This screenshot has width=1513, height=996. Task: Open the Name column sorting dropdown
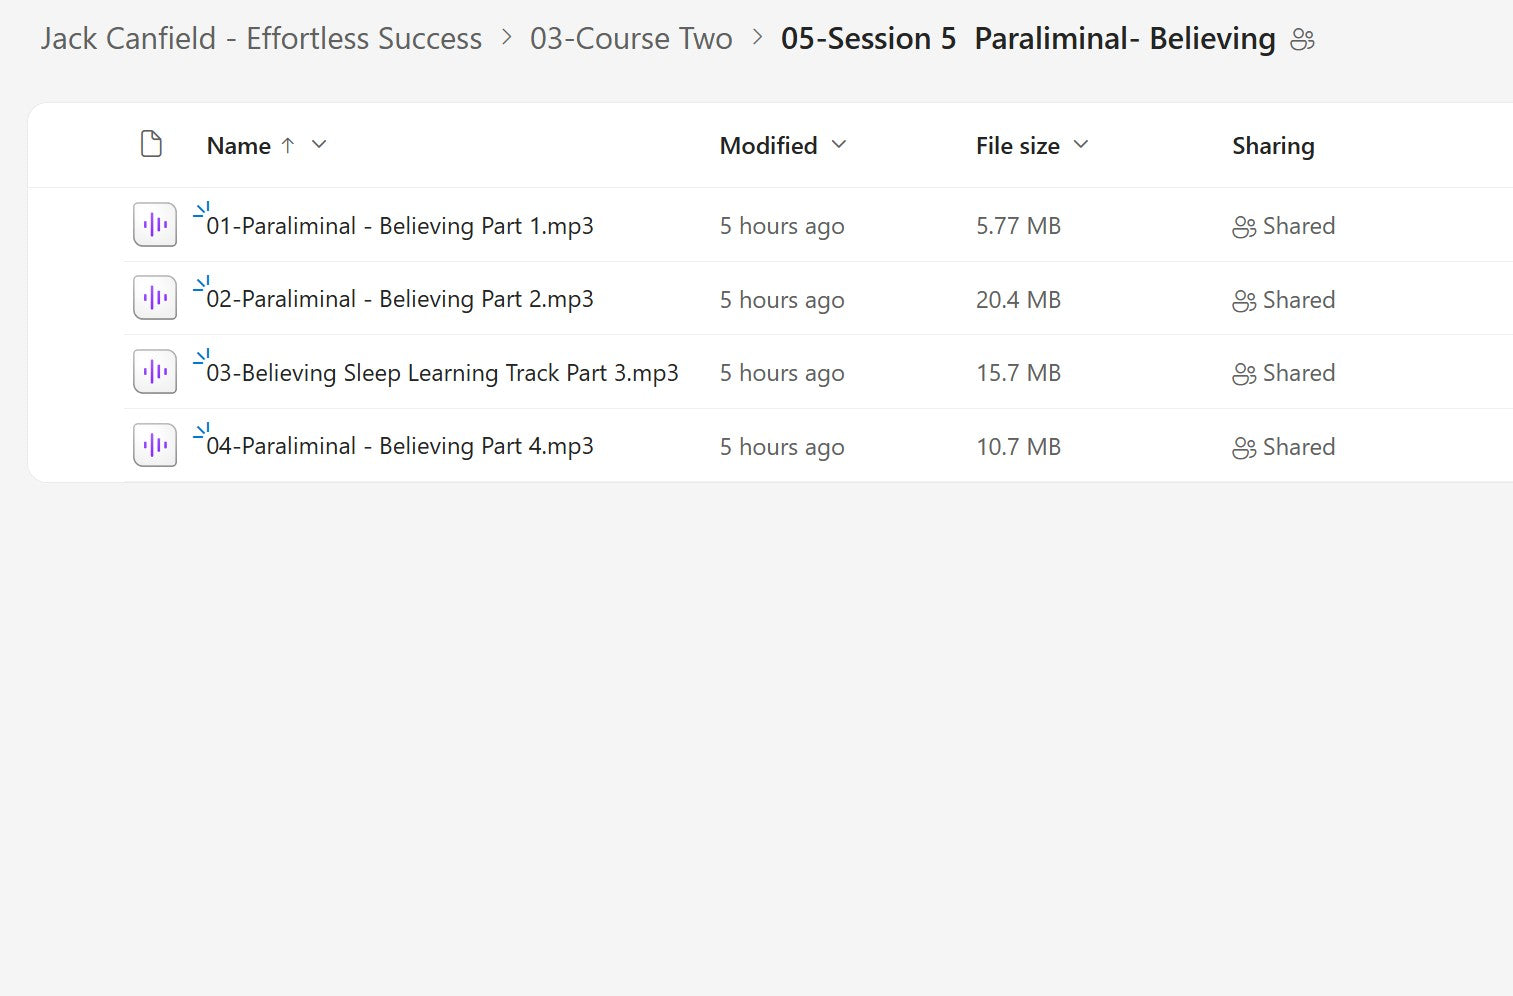tap(318, 146)
